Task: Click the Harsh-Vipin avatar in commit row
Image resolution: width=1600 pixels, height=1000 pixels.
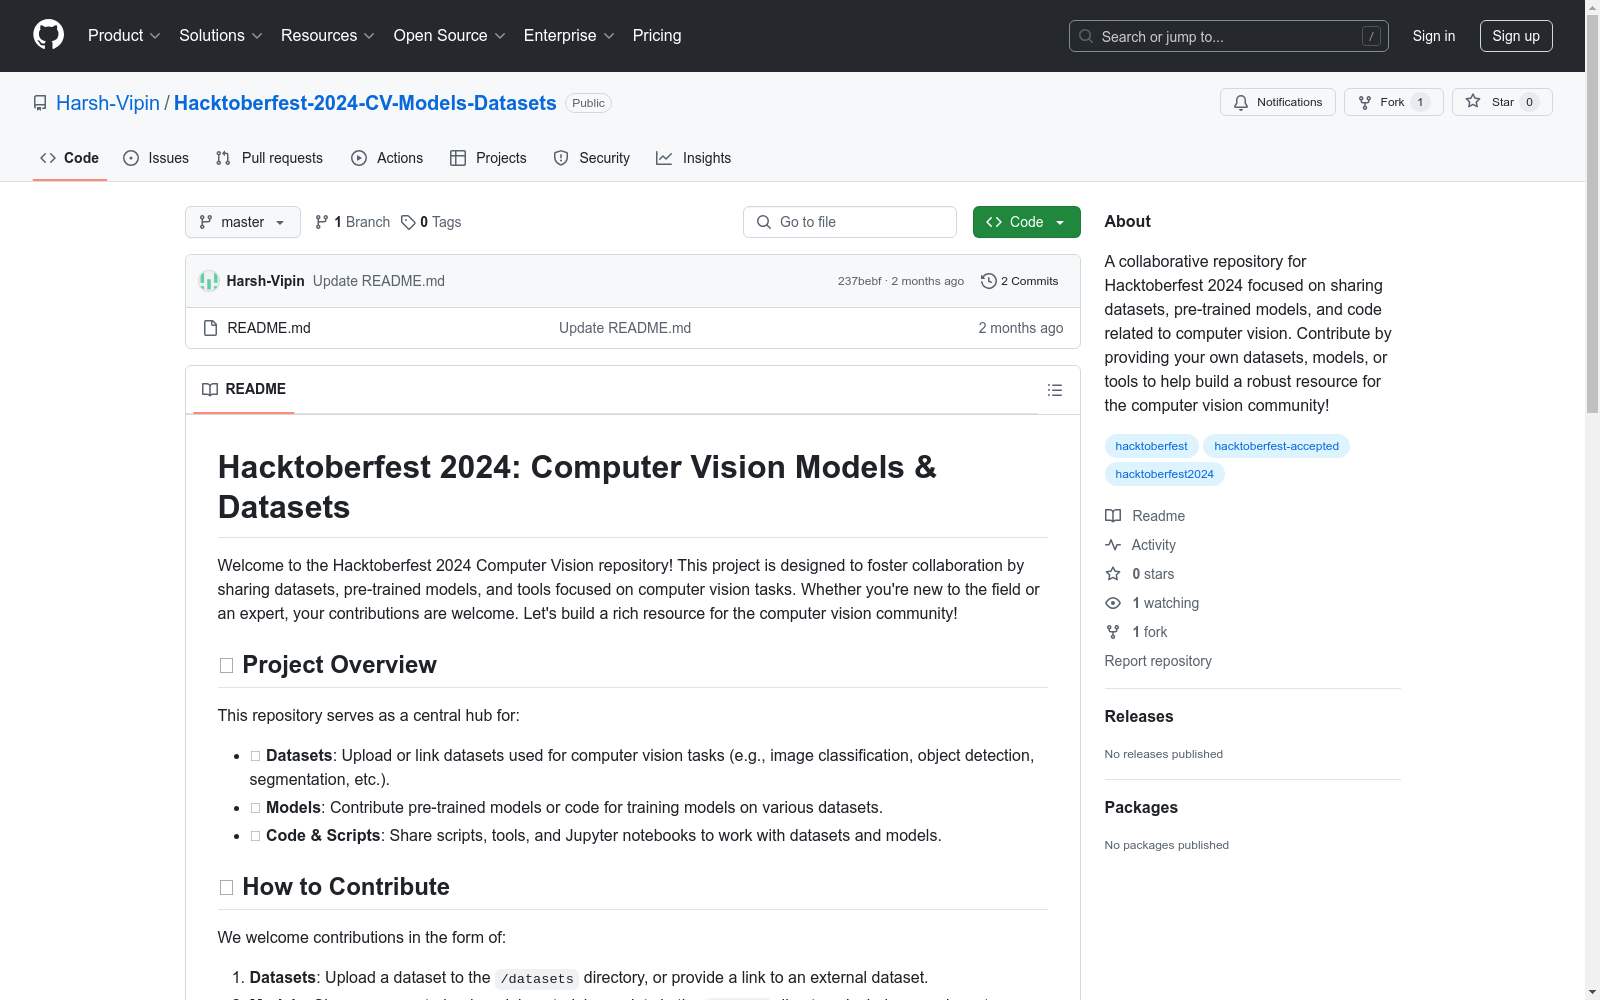Action: [x=209, y=281]
